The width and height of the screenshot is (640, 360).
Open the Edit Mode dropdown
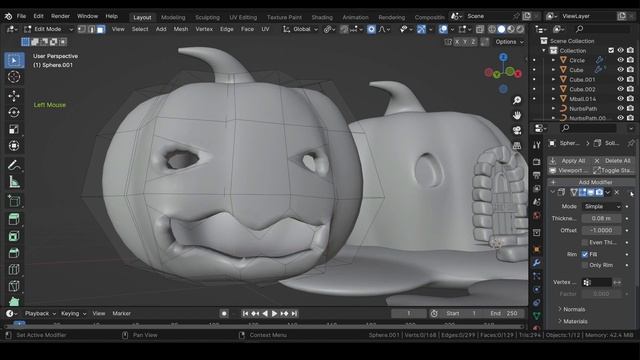pyautogui.click(x=48, y=29)
